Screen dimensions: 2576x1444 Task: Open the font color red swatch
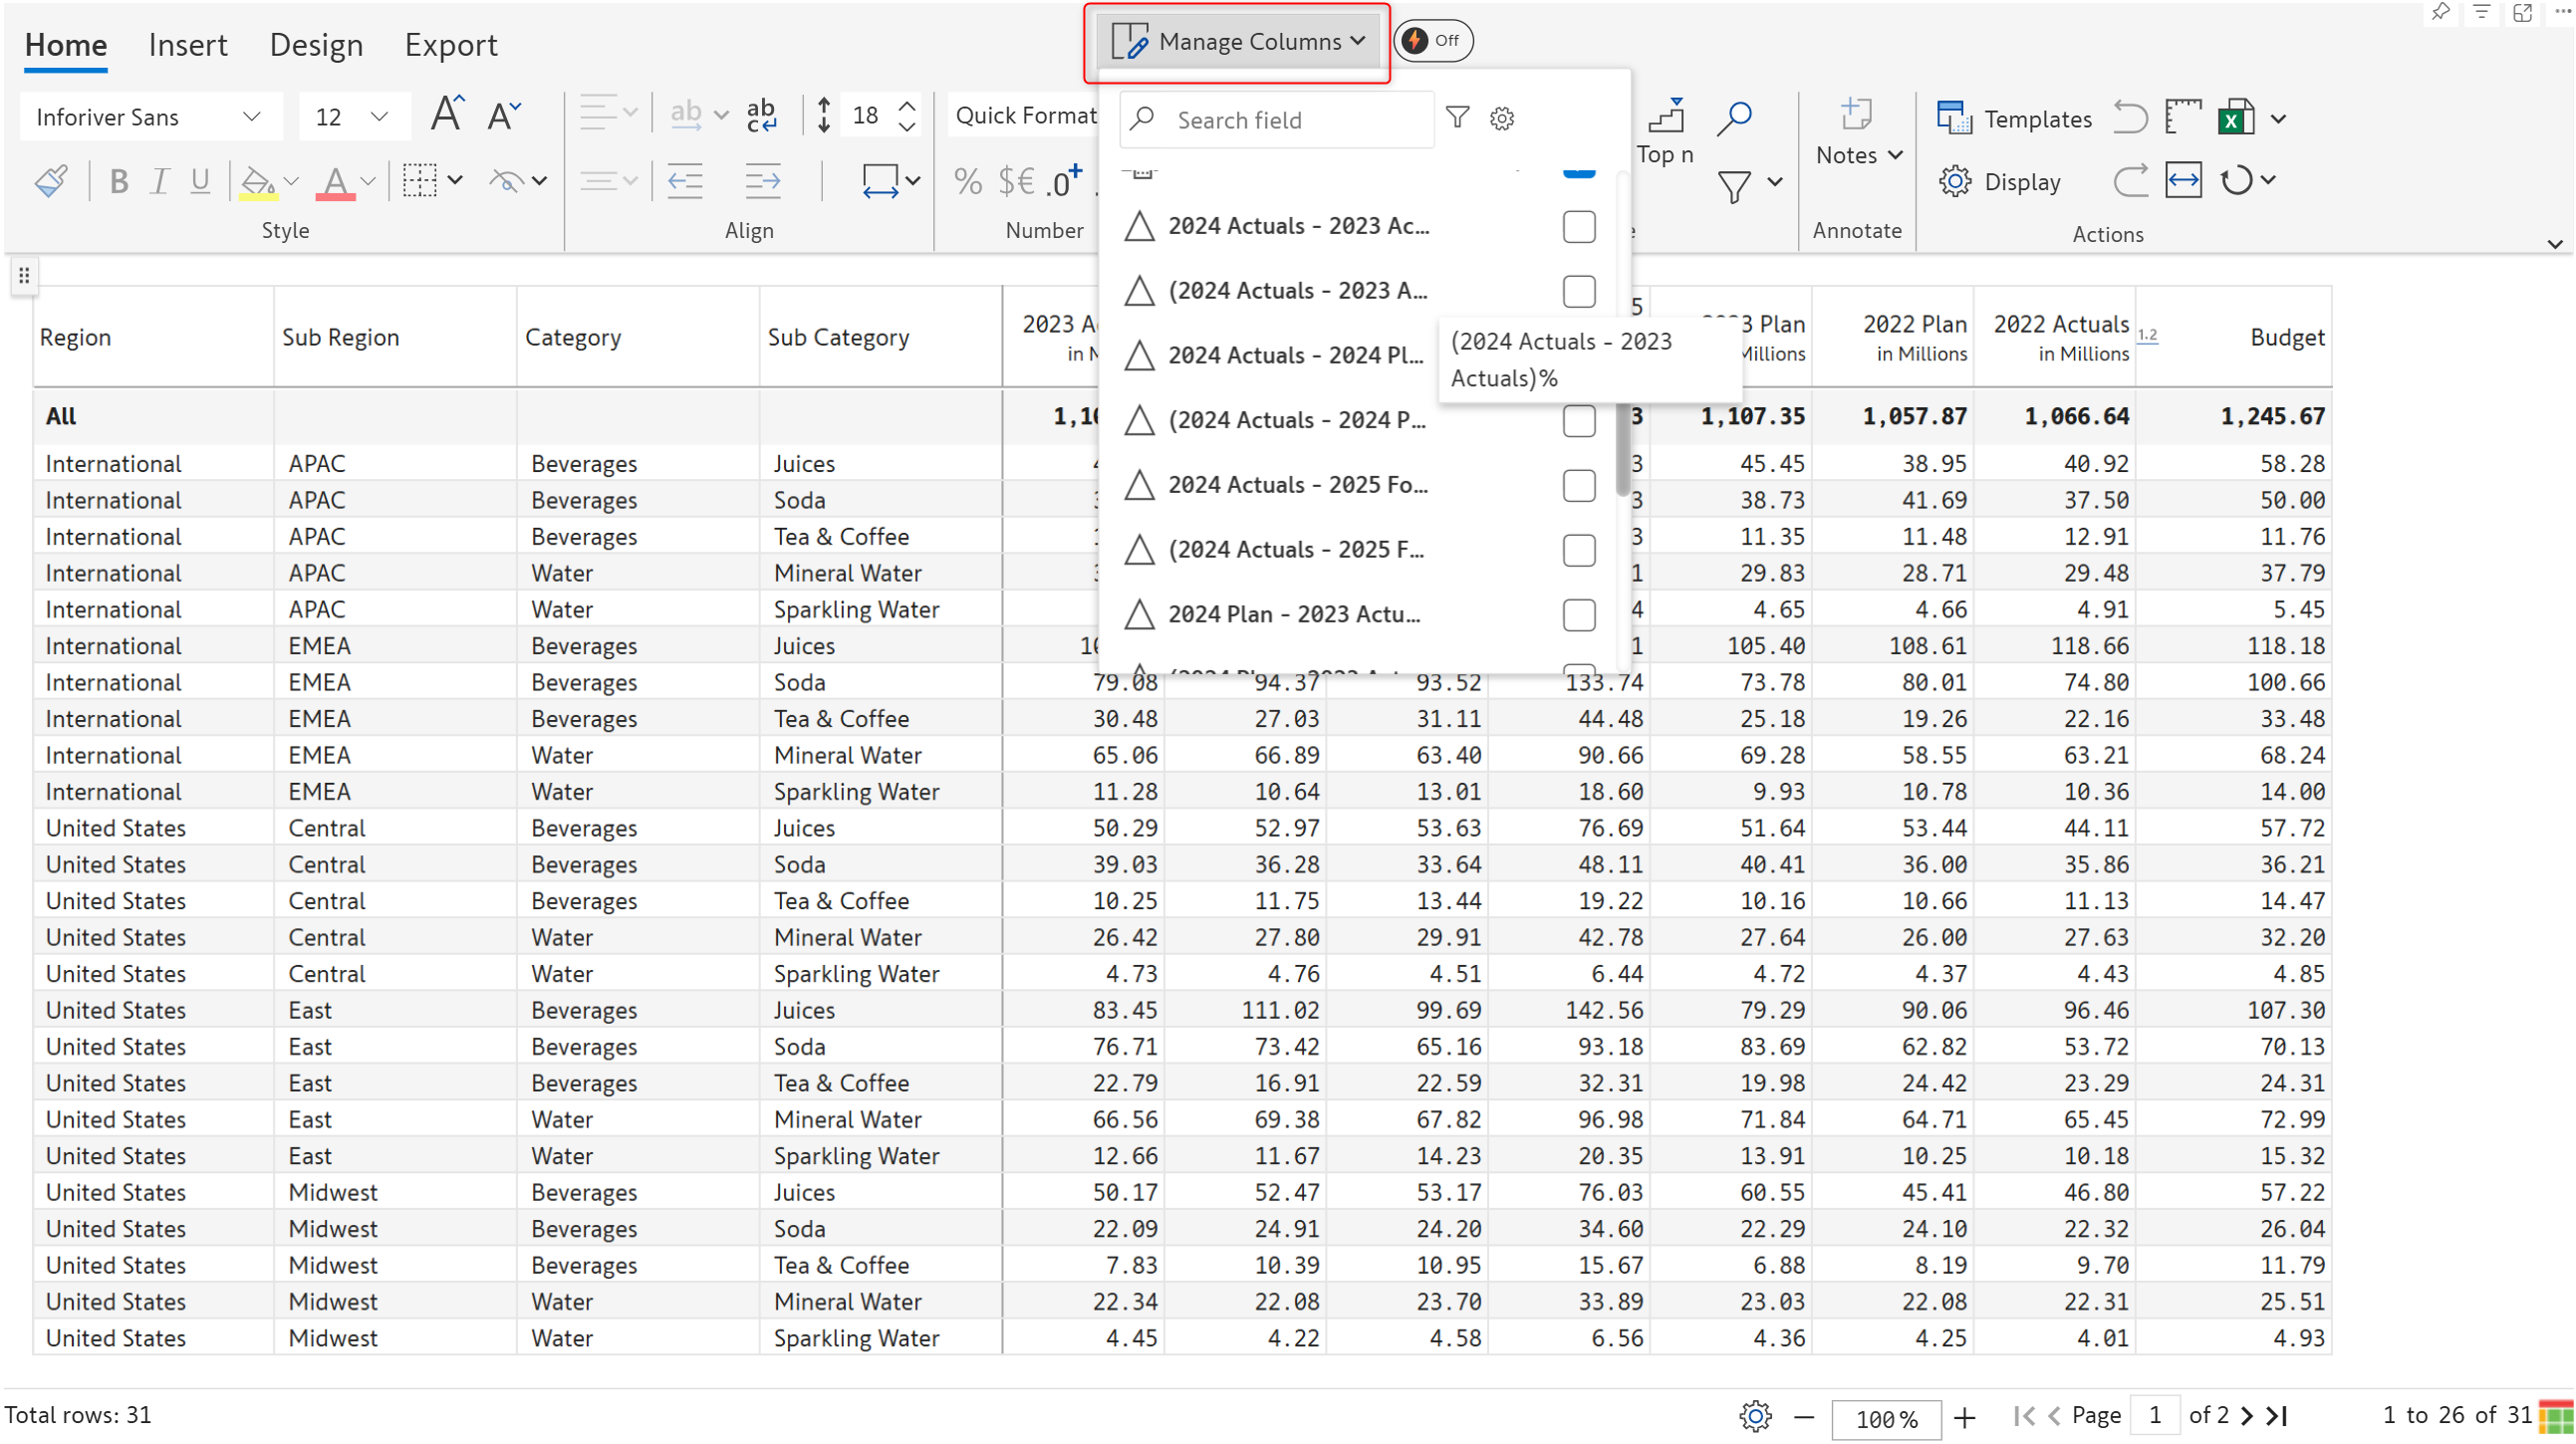(335, 182)
